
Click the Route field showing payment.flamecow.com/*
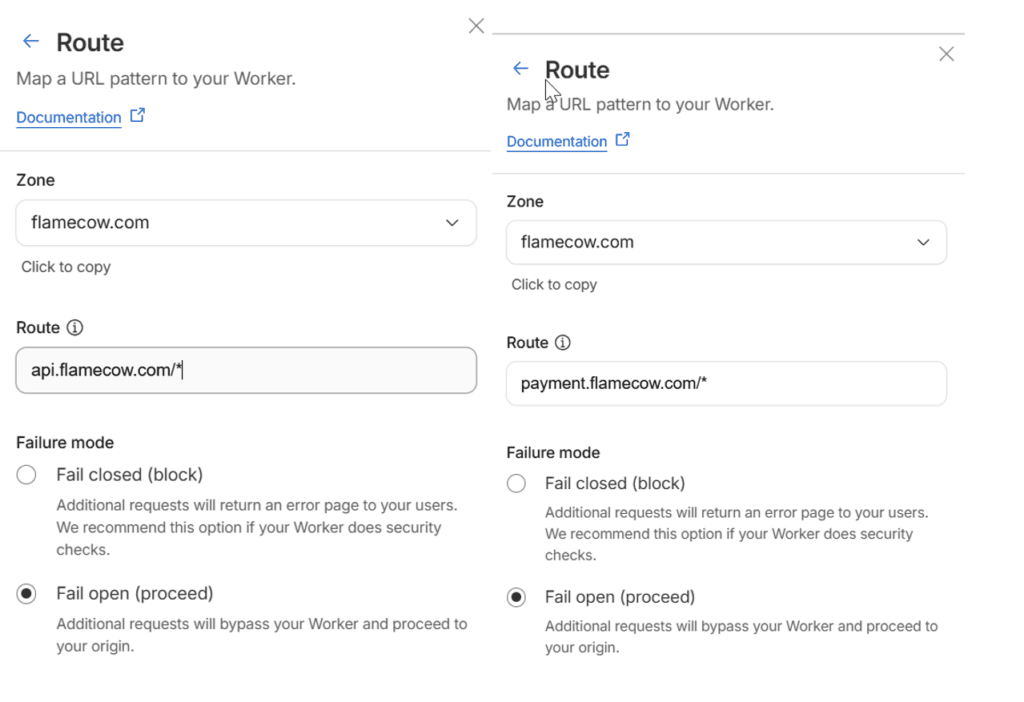[726, 384]
